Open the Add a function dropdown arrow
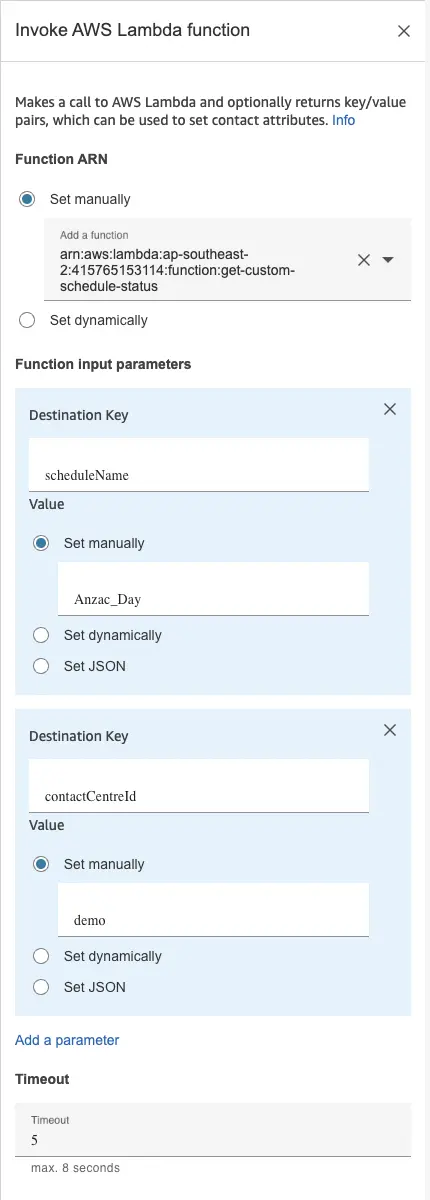 click(389, 260)
